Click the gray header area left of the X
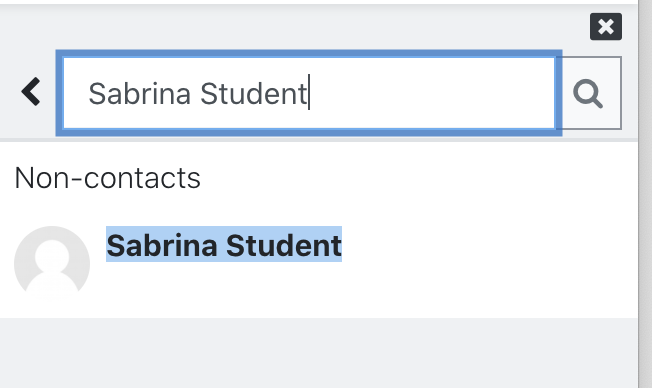The width and height of the screenshot is (652, 388). [291, 27]
